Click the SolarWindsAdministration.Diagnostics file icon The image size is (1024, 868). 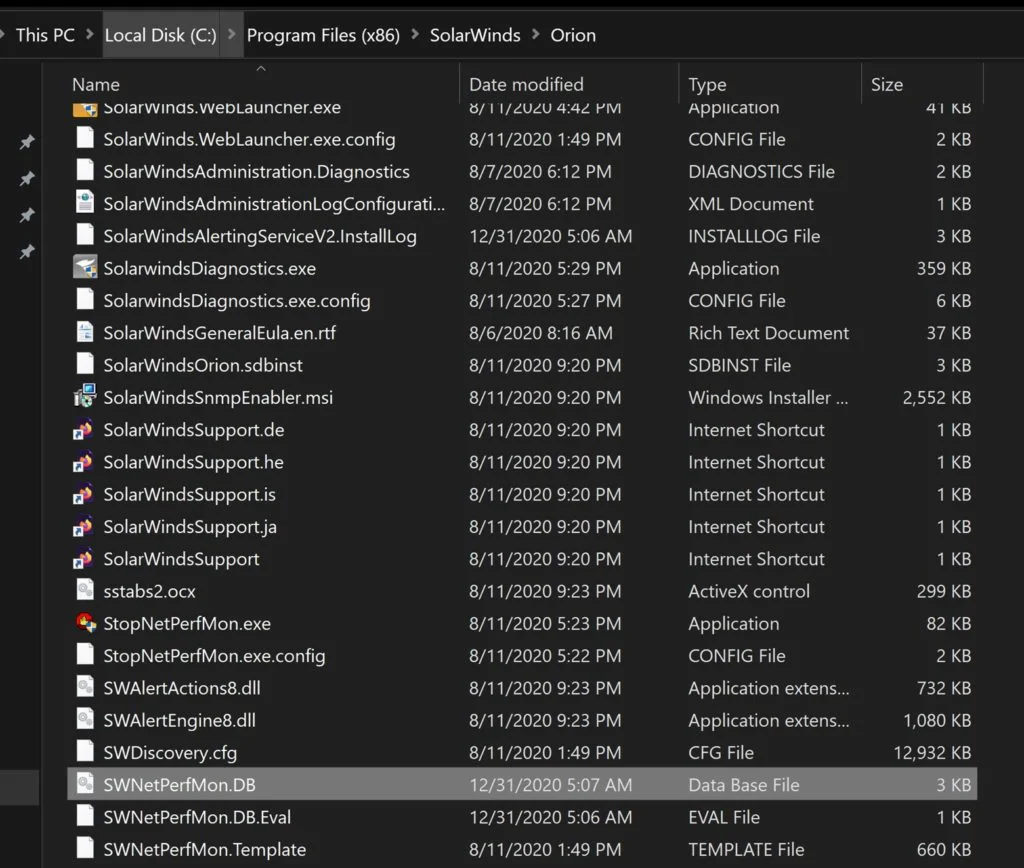(x=85, y=170)
